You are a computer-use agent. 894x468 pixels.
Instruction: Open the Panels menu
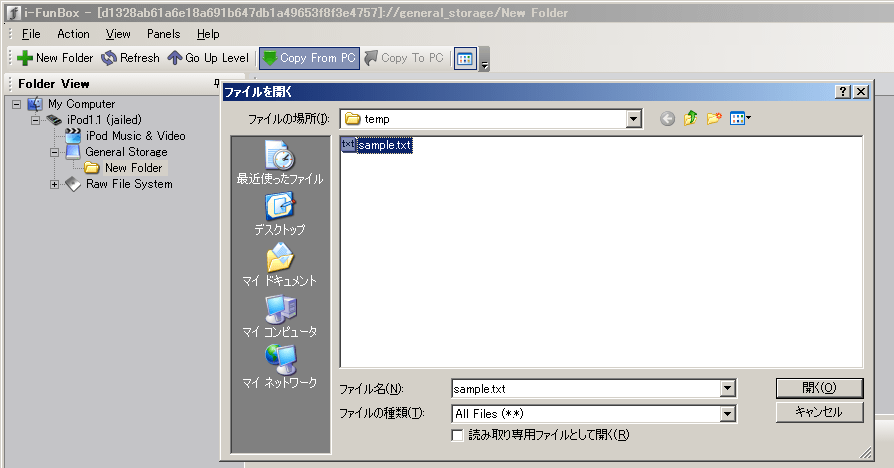coord(163,34)
